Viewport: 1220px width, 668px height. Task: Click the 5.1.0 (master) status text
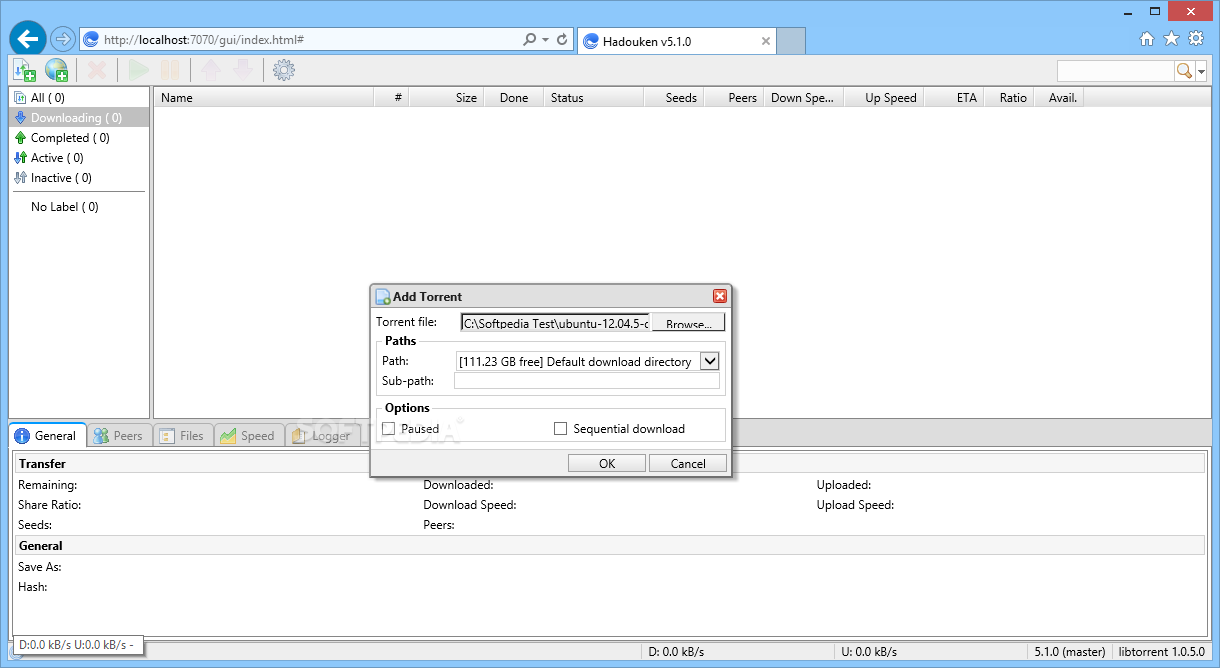[x=1069, y=652]
